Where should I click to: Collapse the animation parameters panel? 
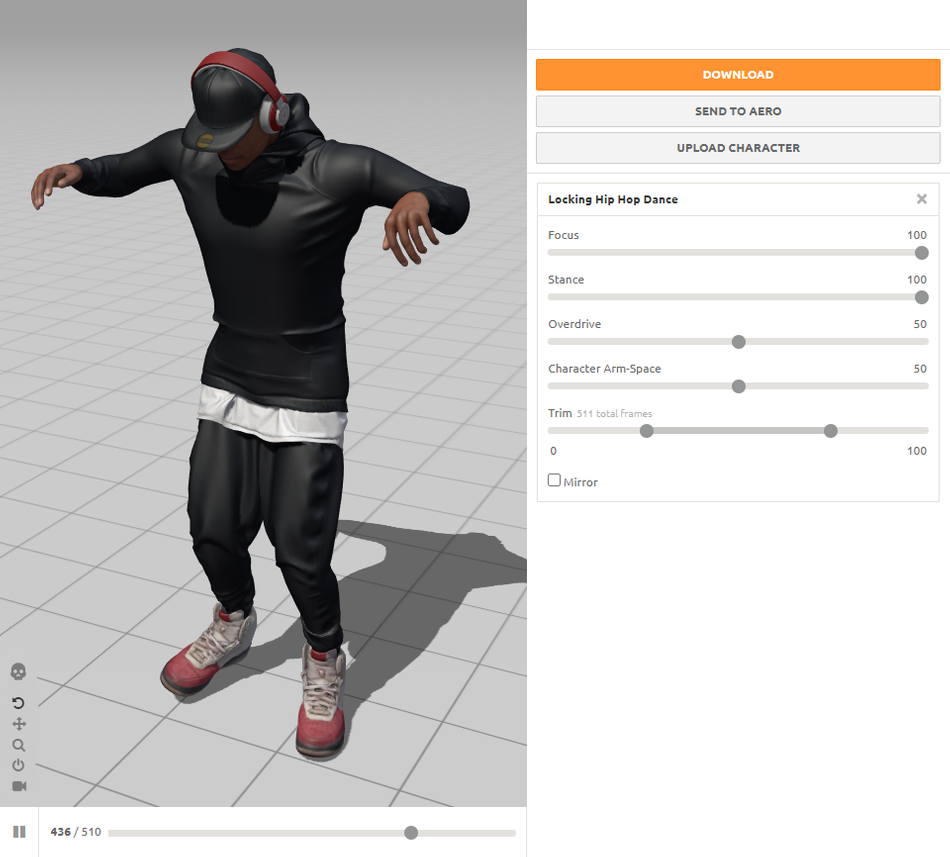click(x=921, y=199)
